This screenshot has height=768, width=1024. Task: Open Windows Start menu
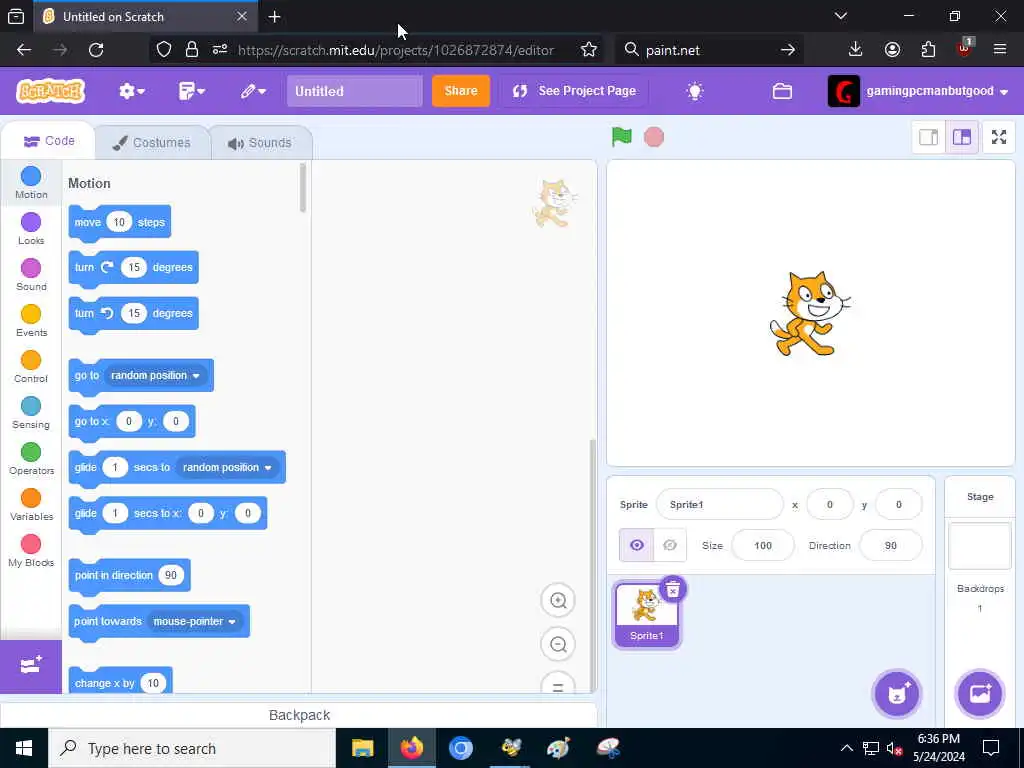(24, 748)
